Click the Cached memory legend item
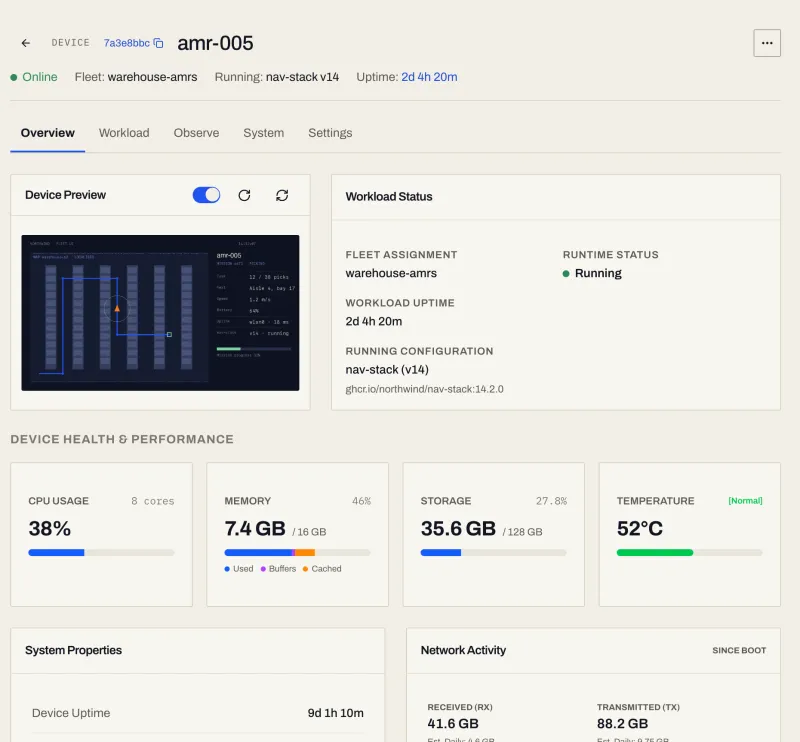Image resolution: width=800 pixels, height=742 pixels. point(322,568)
